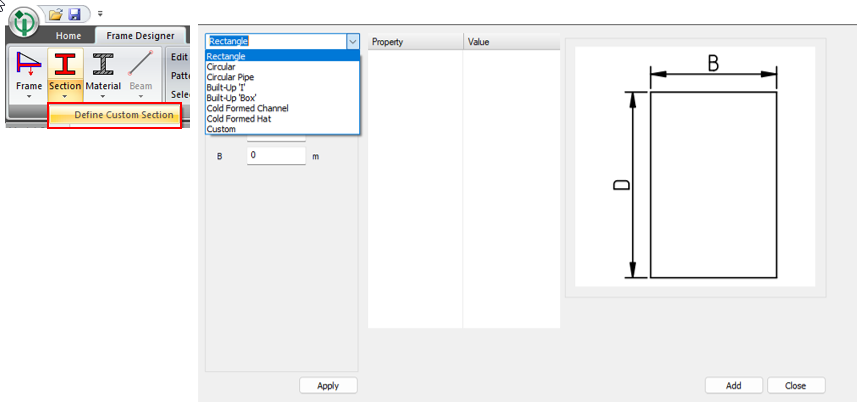This screenshot has width=865, height=412.
Task: Pick Built-Up 'I' section type
Action: point(228,88)
